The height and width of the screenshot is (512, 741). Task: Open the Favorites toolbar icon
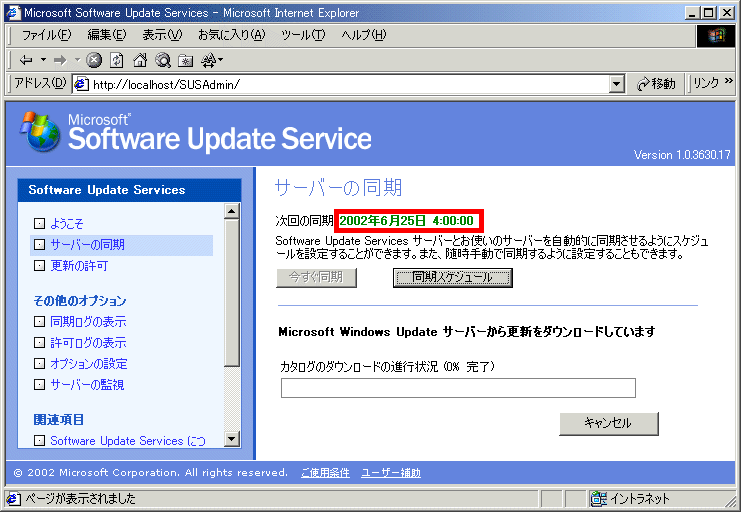click(185, 60)
